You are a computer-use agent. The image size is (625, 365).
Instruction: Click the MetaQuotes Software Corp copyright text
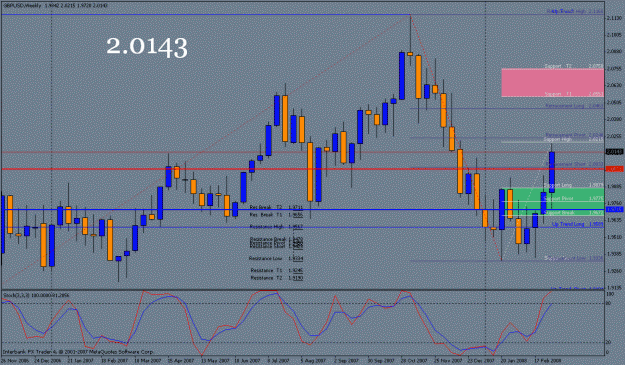78,352
